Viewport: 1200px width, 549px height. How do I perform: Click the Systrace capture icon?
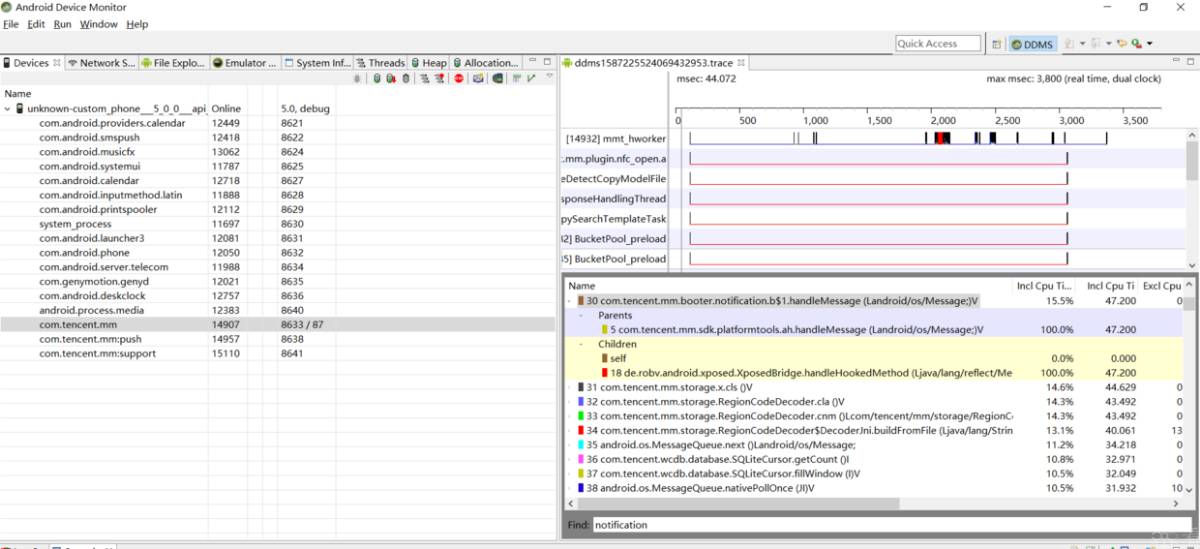pos(516,78)
